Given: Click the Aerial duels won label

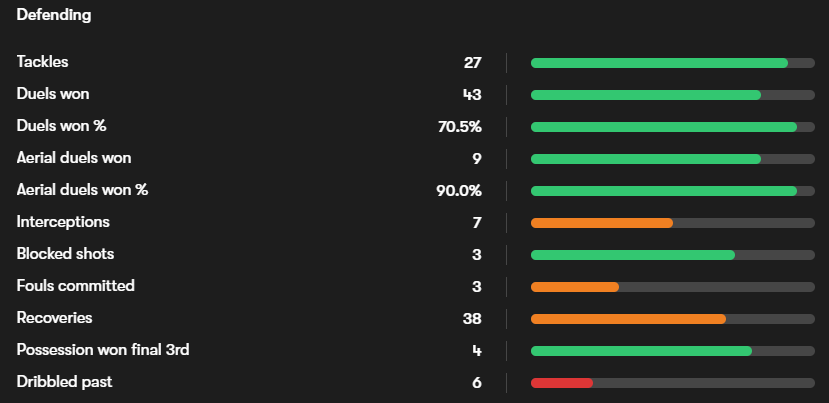Looking at the screenshot, I should (74, 158).
